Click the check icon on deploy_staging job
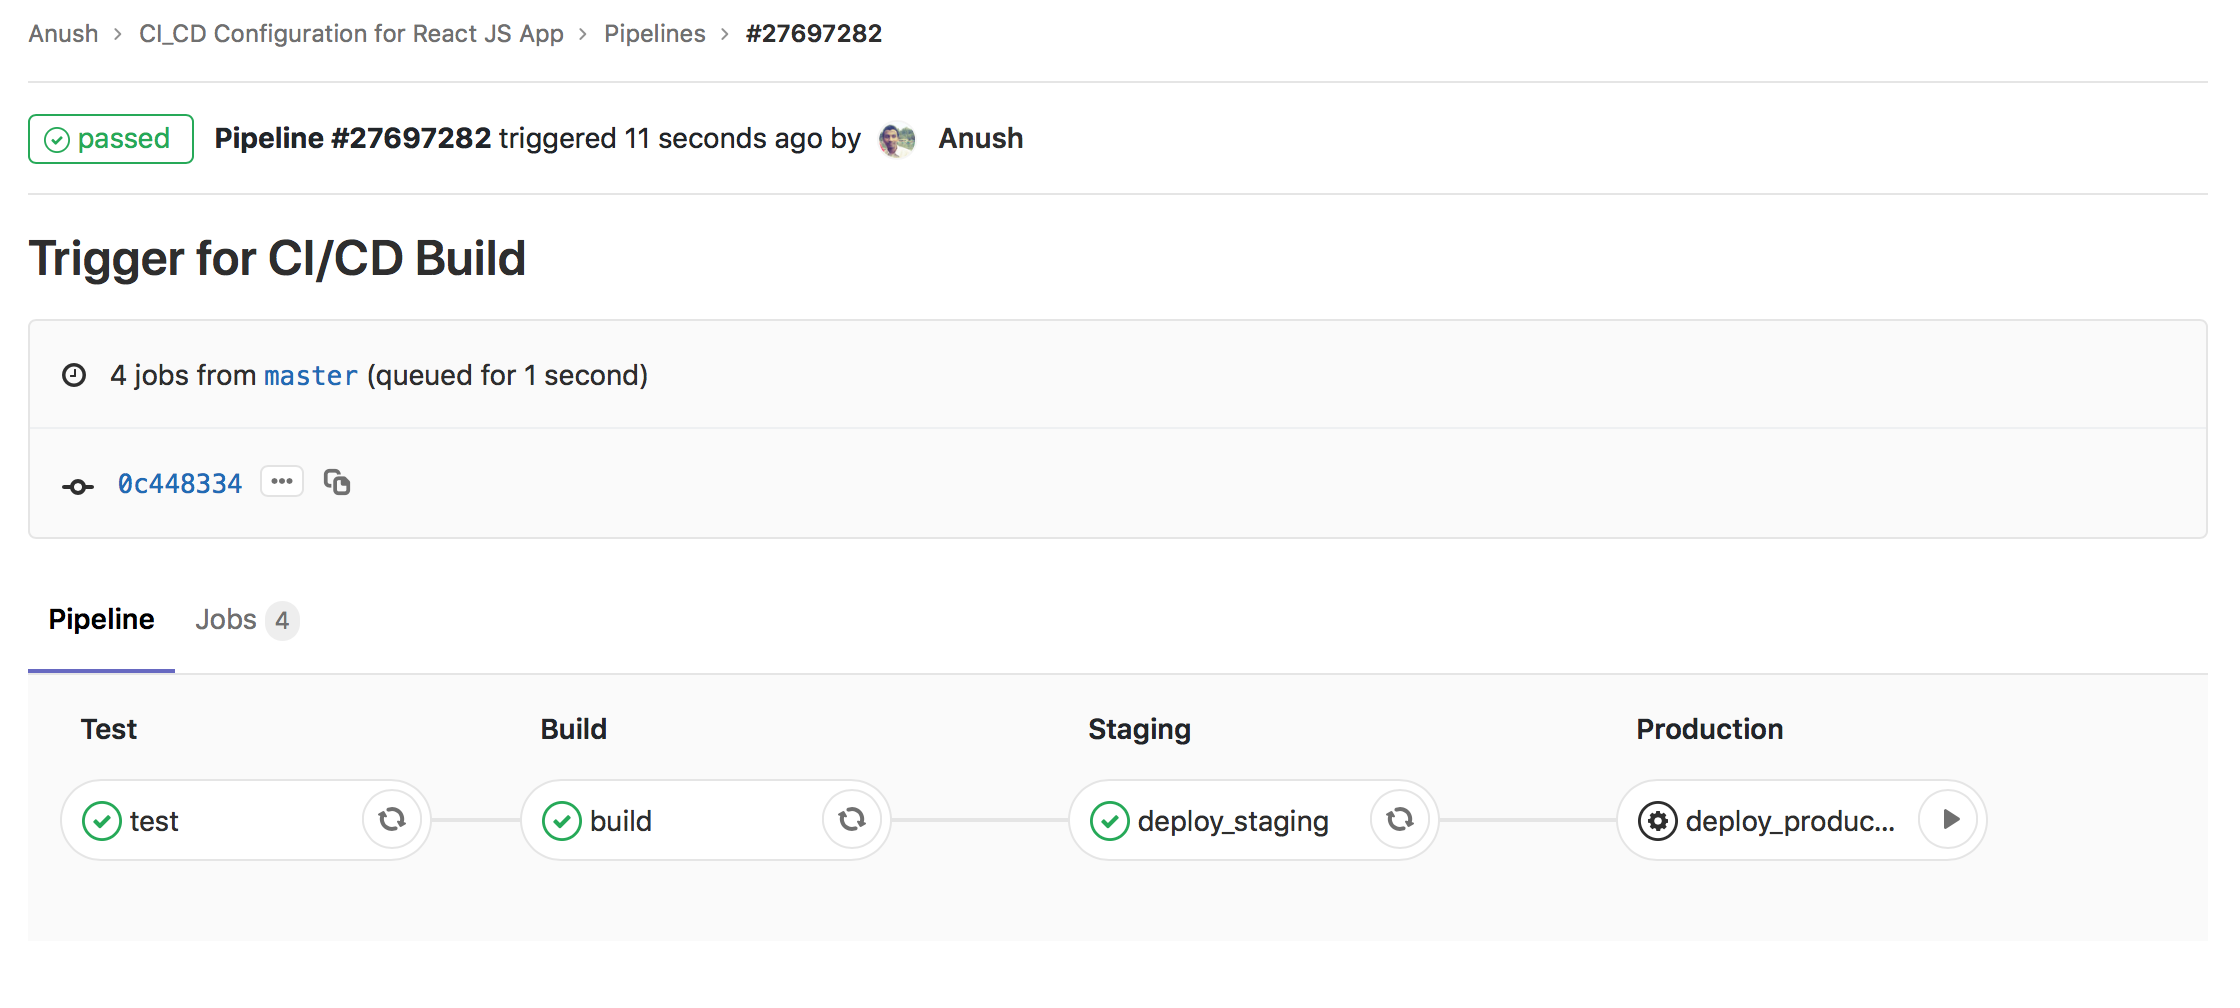 pos(1110,821)
